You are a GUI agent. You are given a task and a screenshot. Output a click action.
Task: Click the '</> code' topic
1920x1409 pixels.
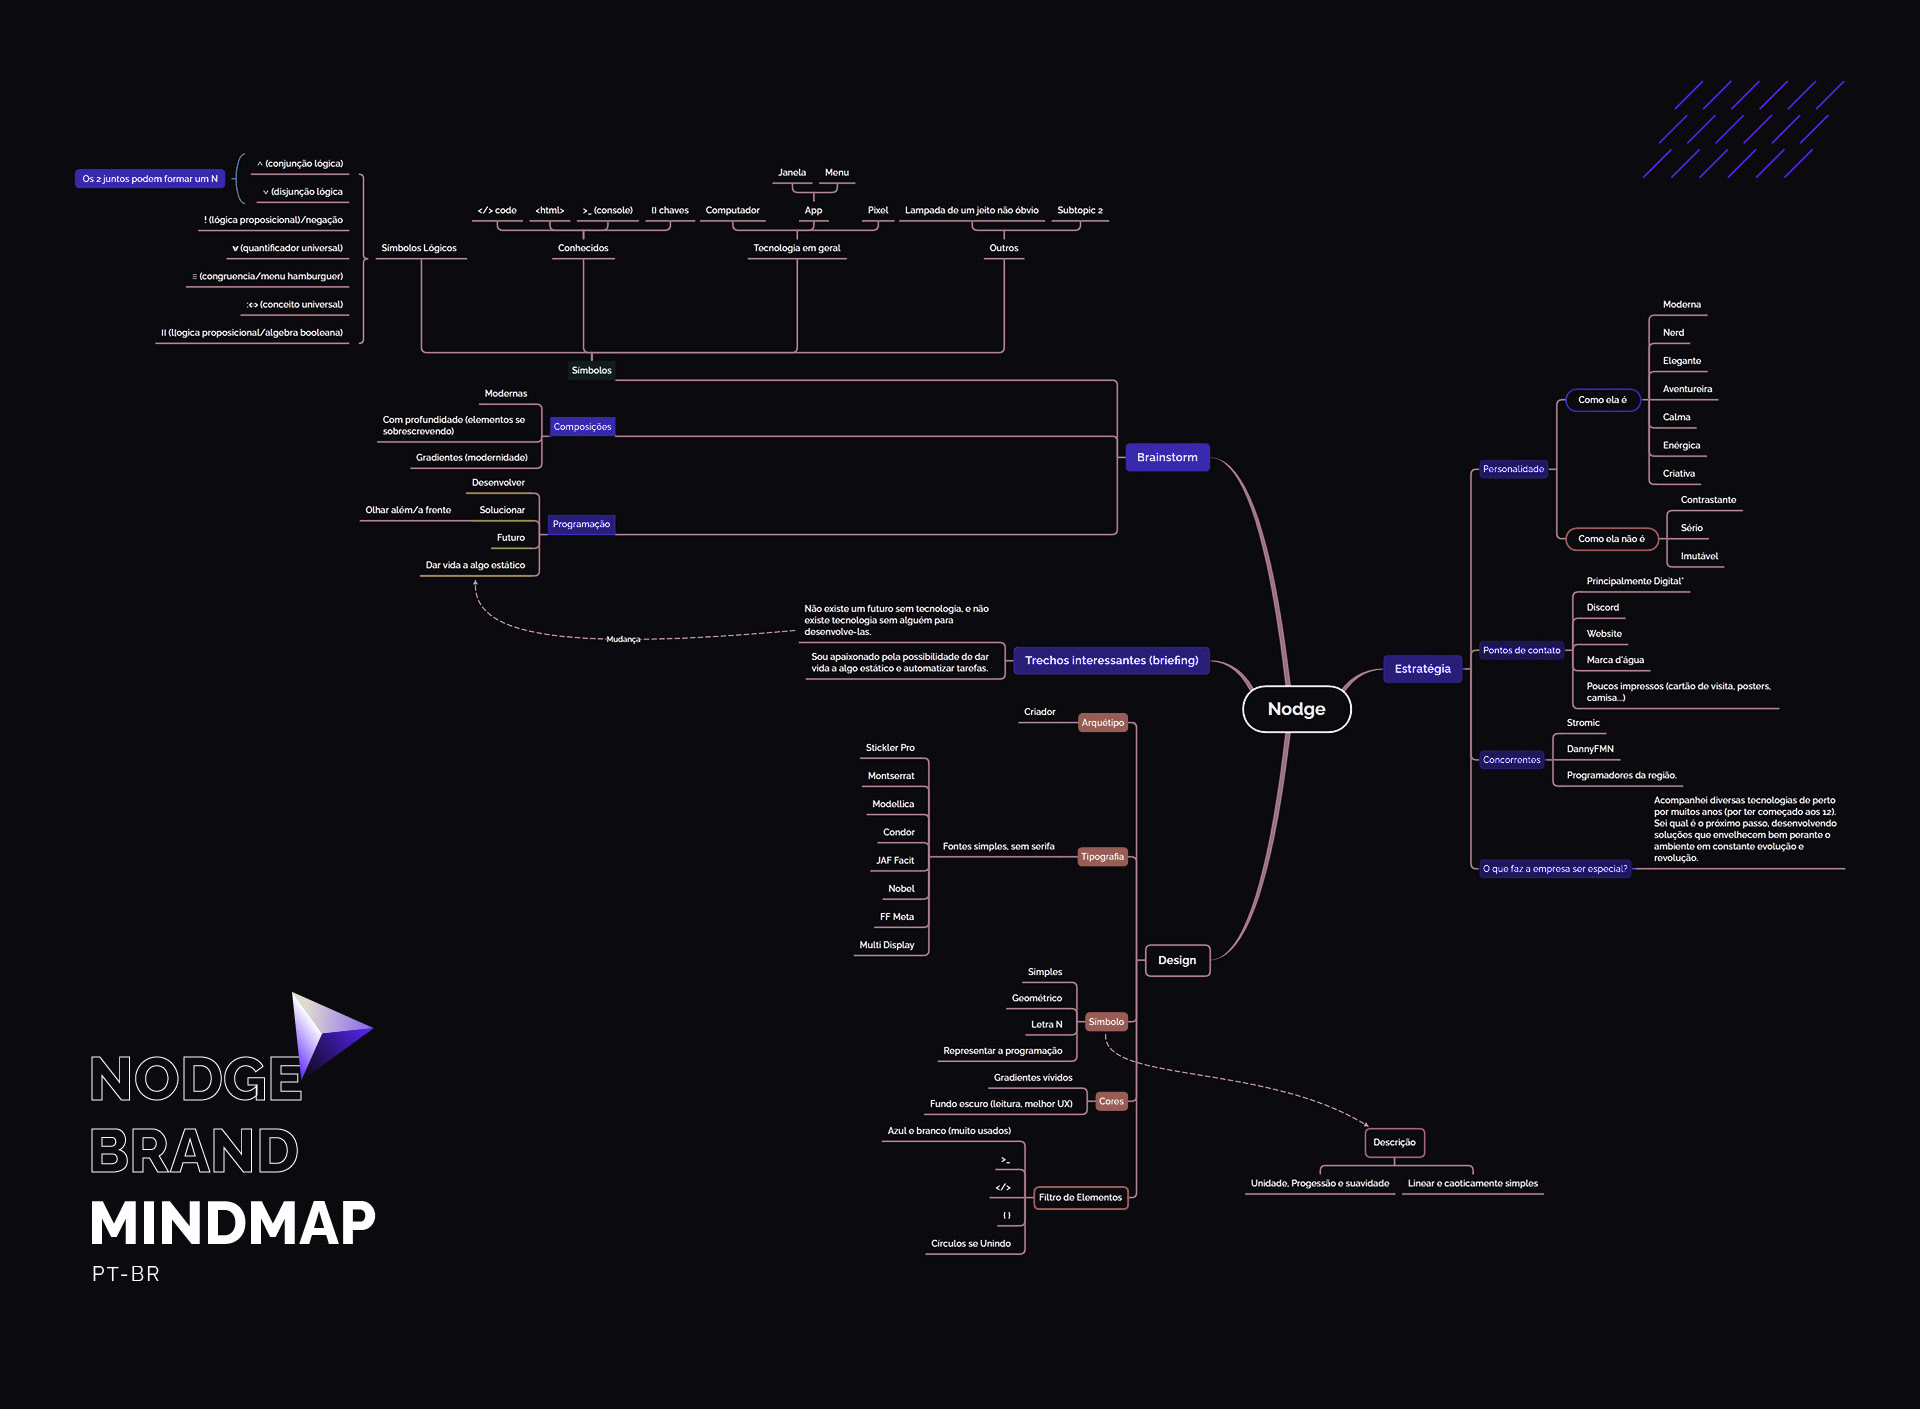click(497, 210)
